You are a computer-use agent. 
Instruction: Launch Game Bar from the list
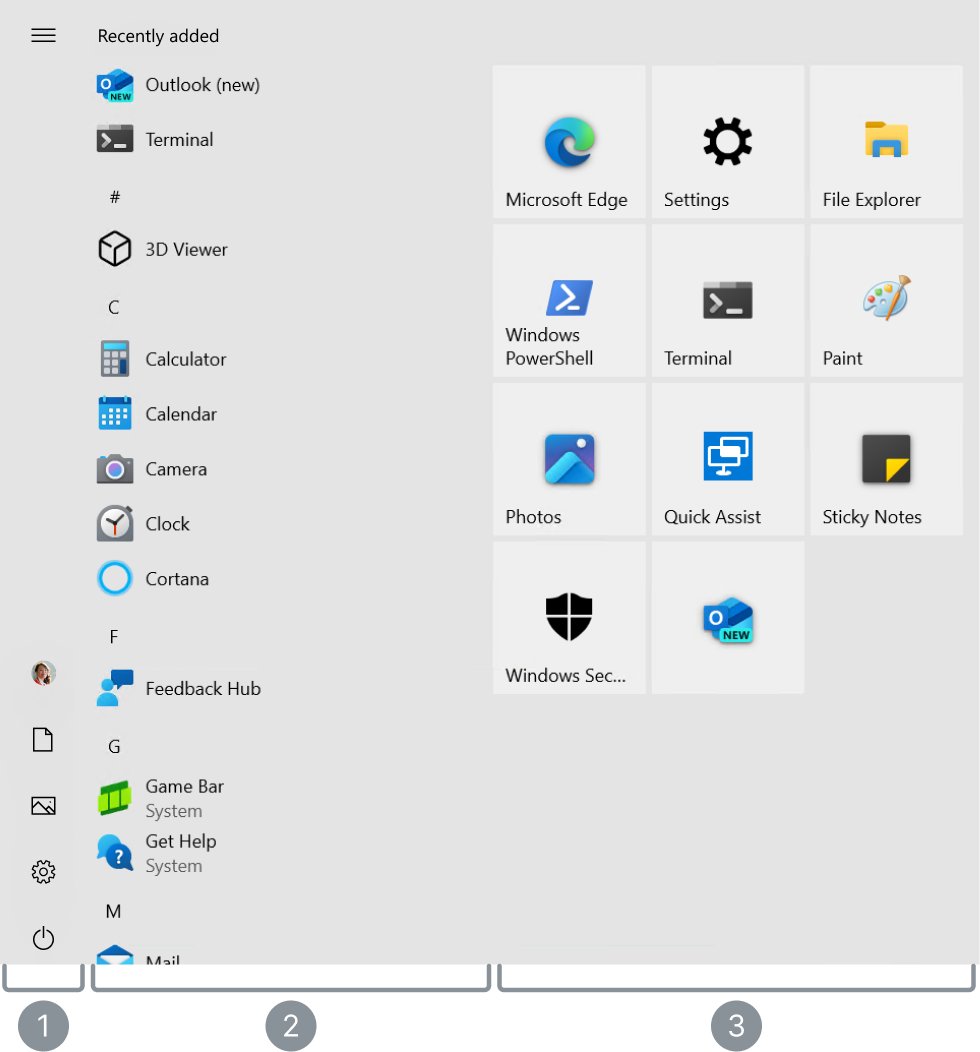161,798
